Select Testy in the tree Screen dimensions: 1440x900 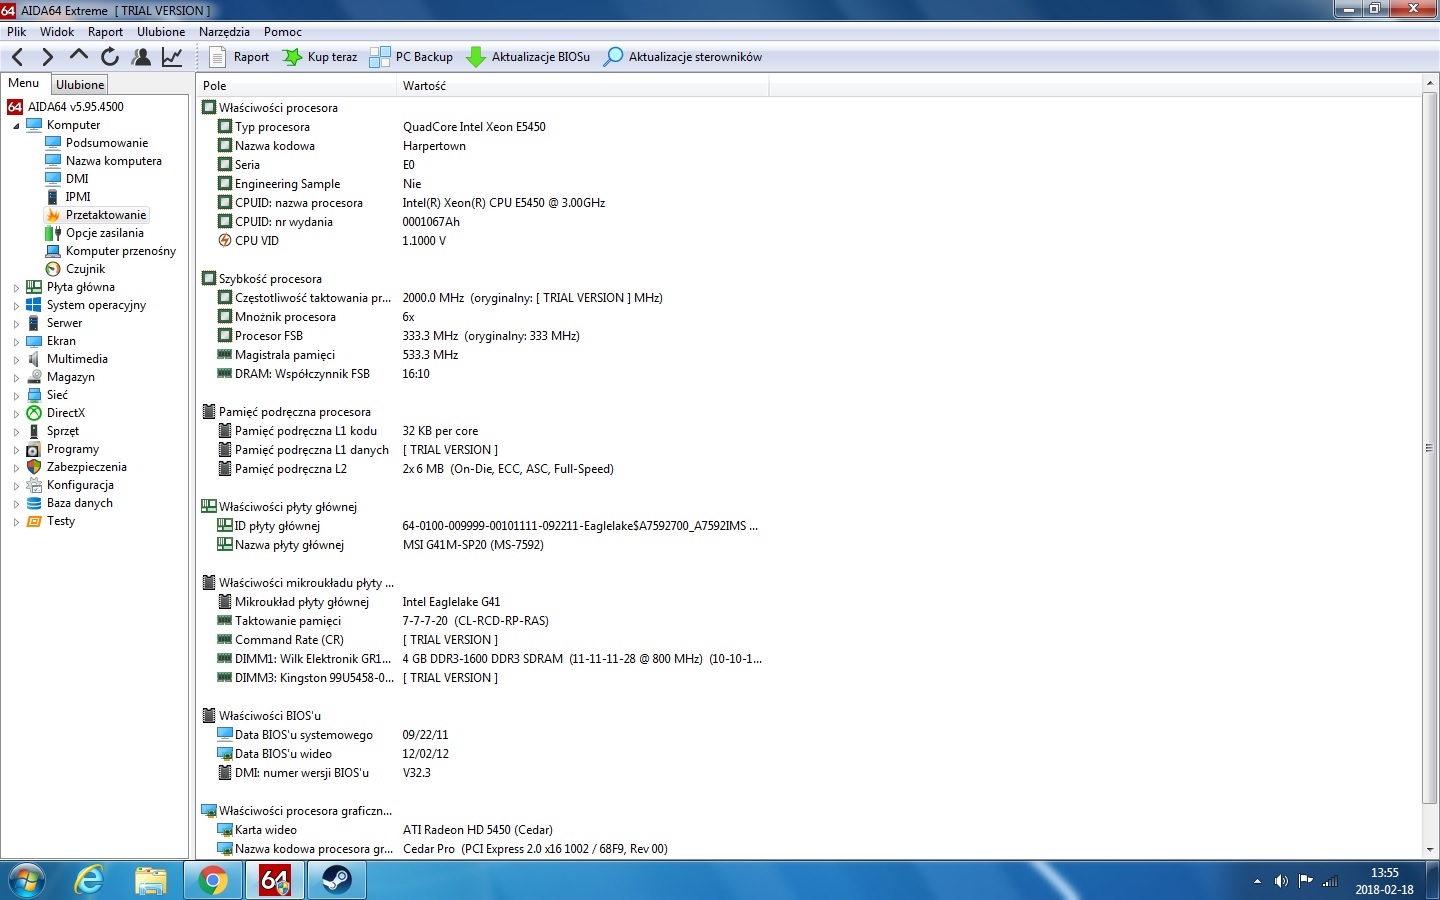61,521
